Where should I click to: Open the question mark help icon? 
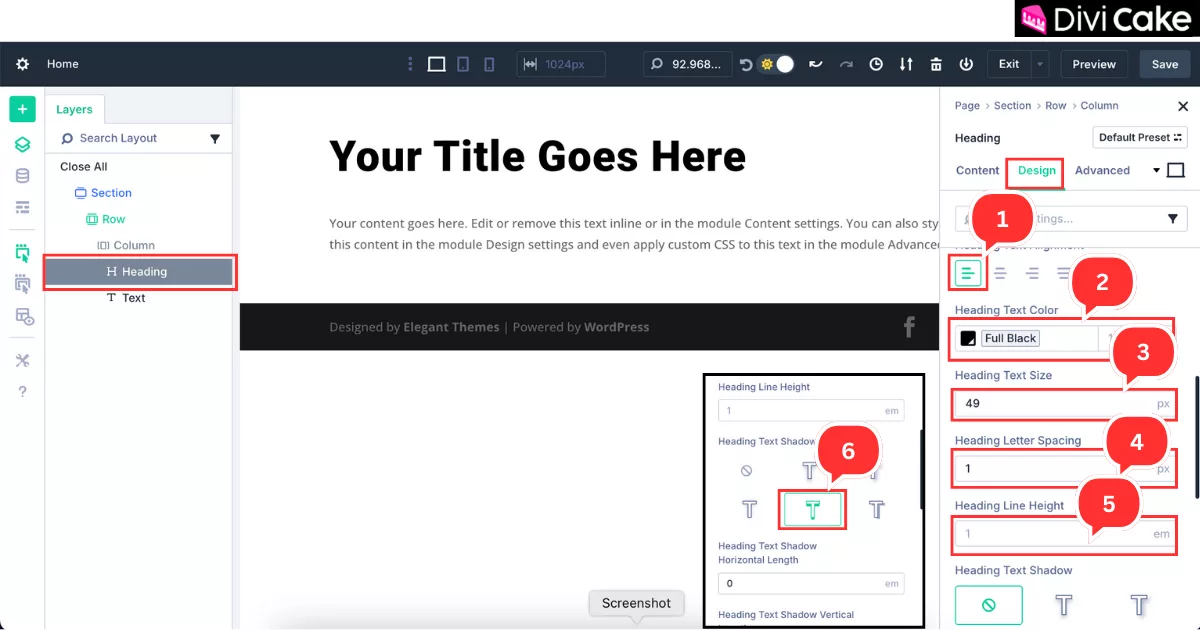click(x=22, y=391)
